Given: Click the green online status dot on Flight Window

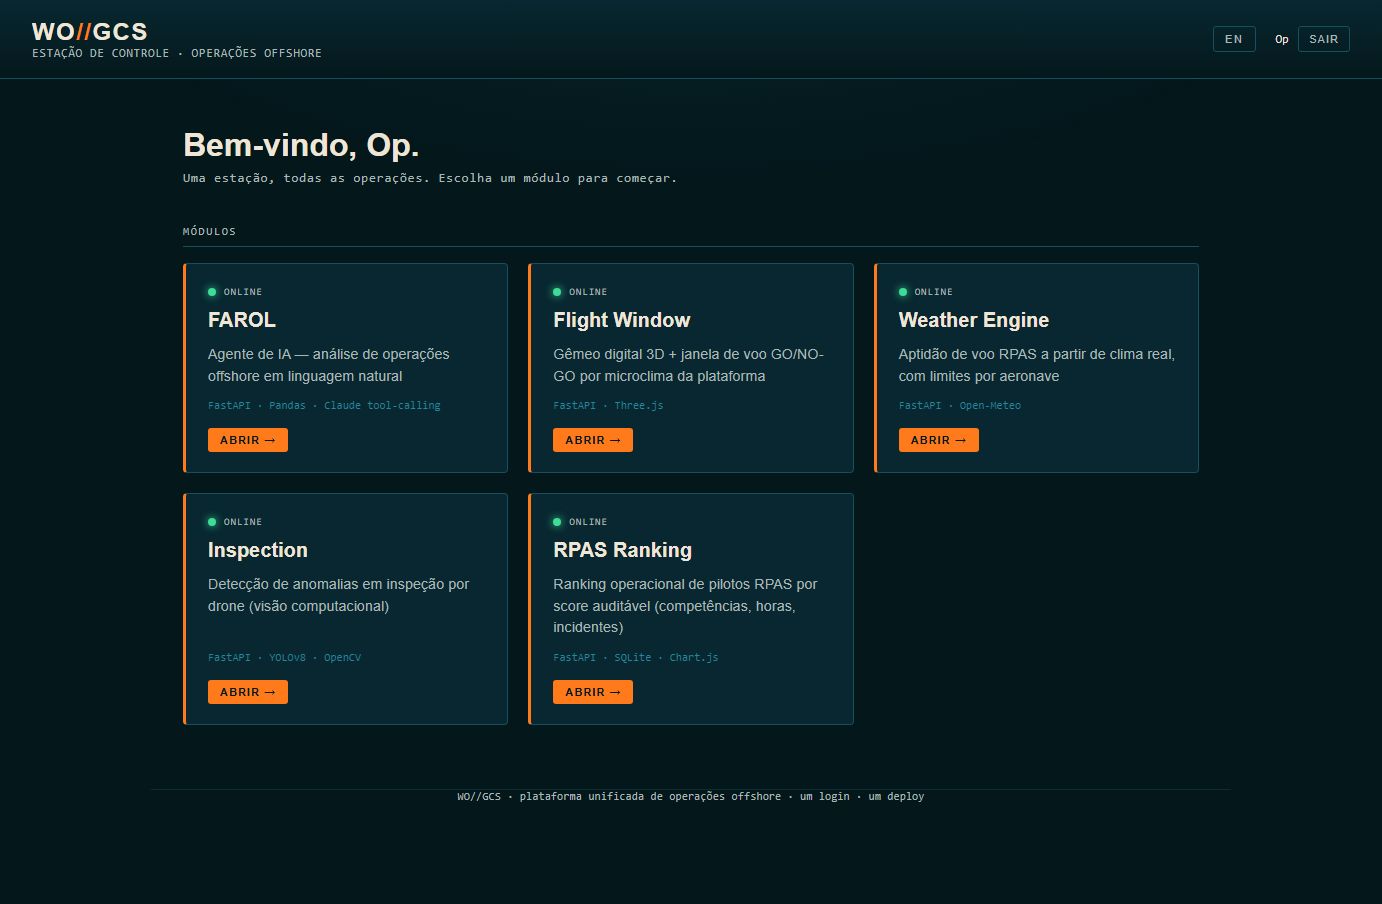Looking at the screenshot, I should [x=557, y=292].
